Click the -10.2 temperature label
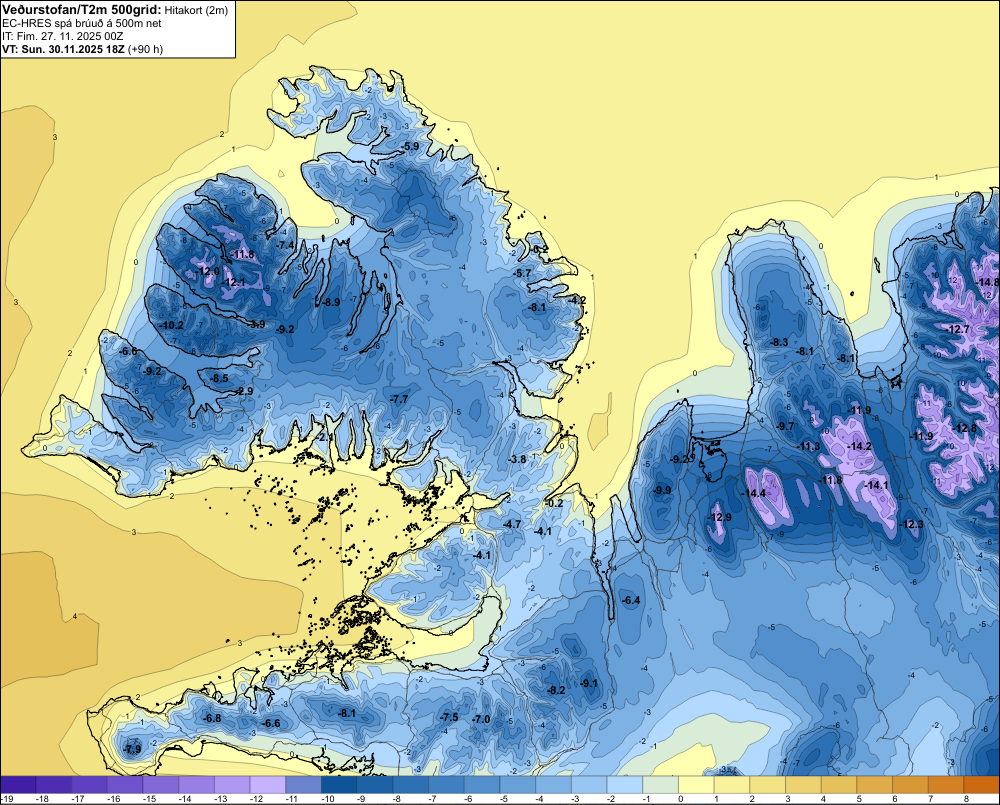The image size is (1000, 805). click(x=171, y=325)
